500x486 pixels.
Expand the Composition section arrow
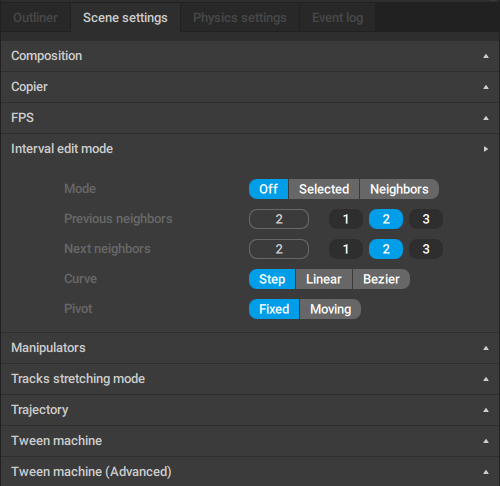(x=486, y=56)
